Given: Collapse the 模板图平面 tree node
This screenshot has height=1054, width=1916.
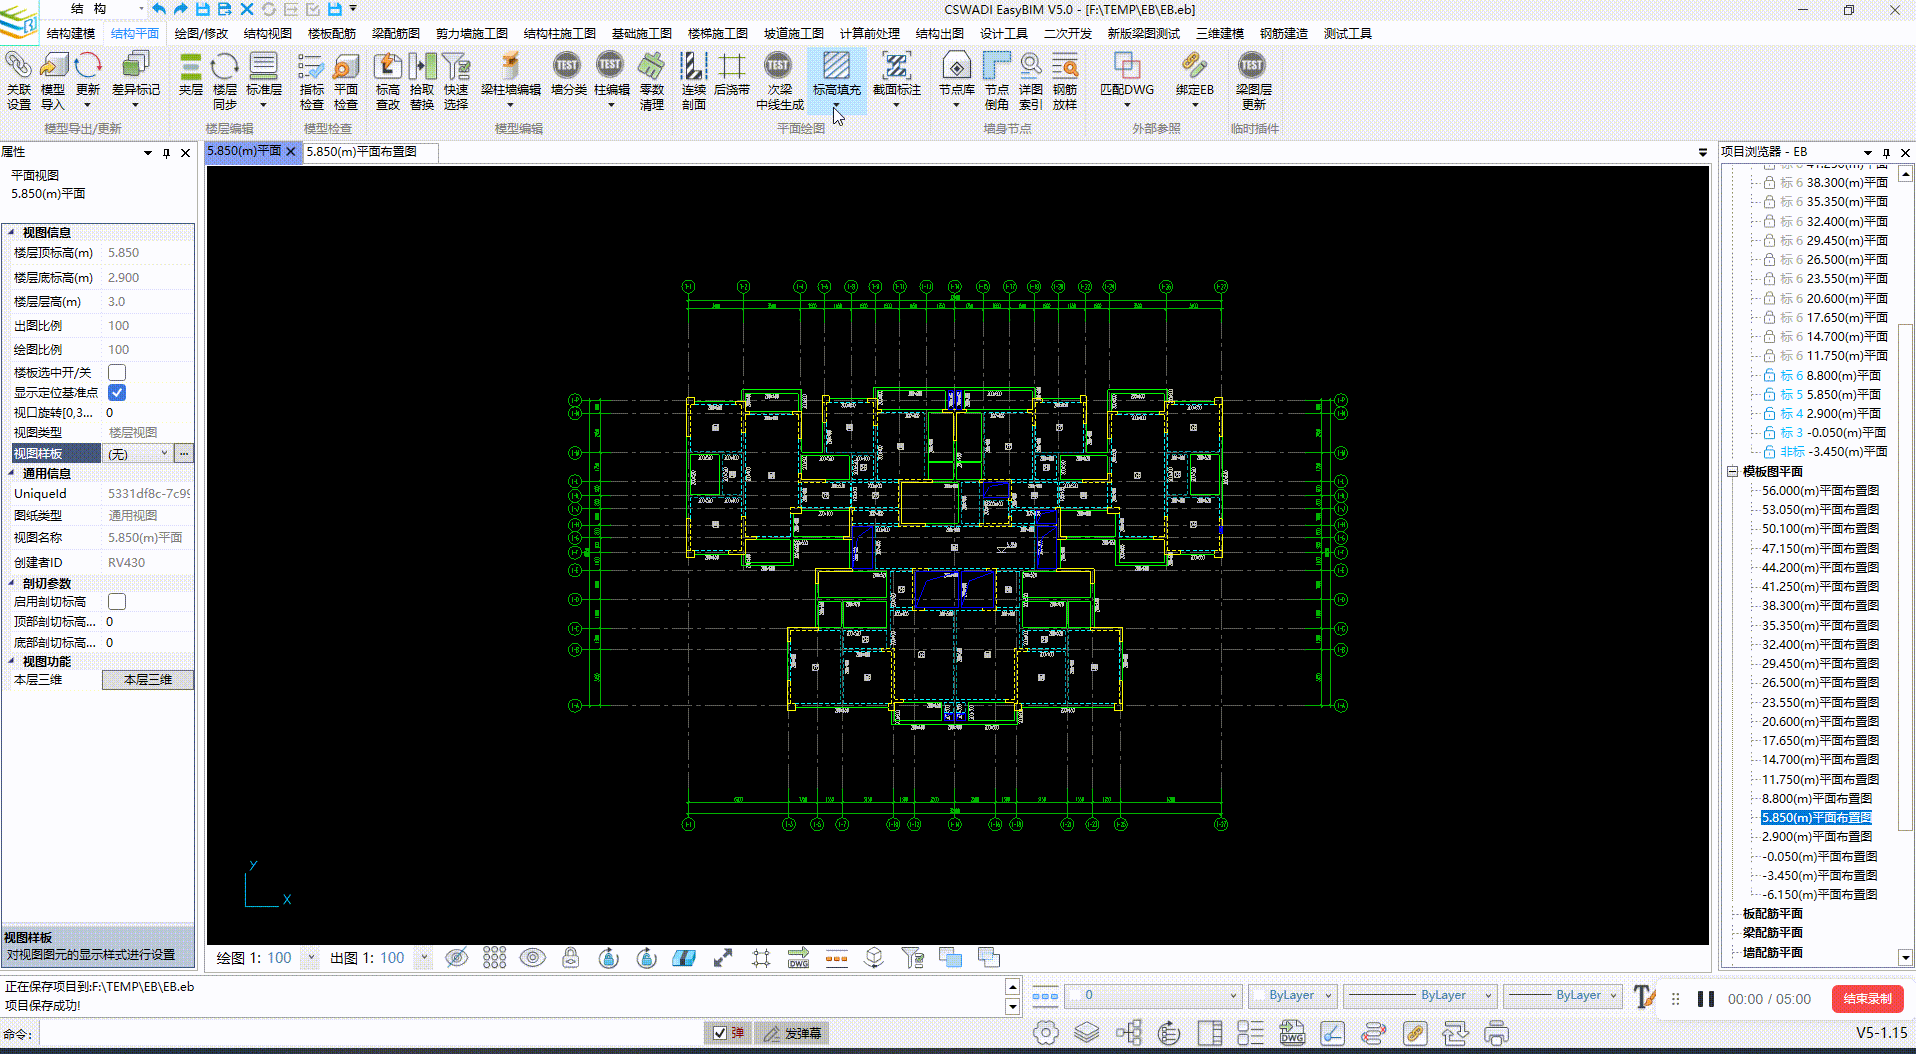Looking at the screenshot, I should tap(1732, 472).
